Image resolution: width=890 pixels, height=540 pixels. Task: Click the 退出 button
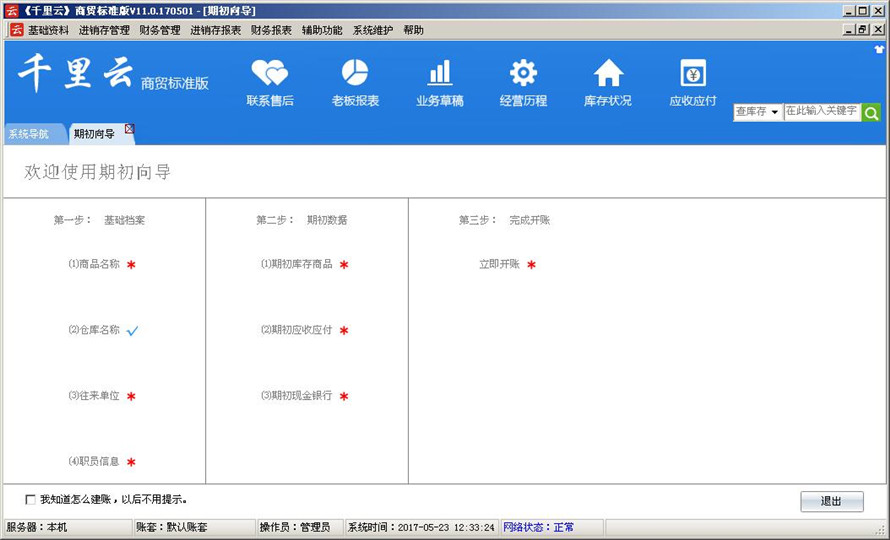coord(831,501)
